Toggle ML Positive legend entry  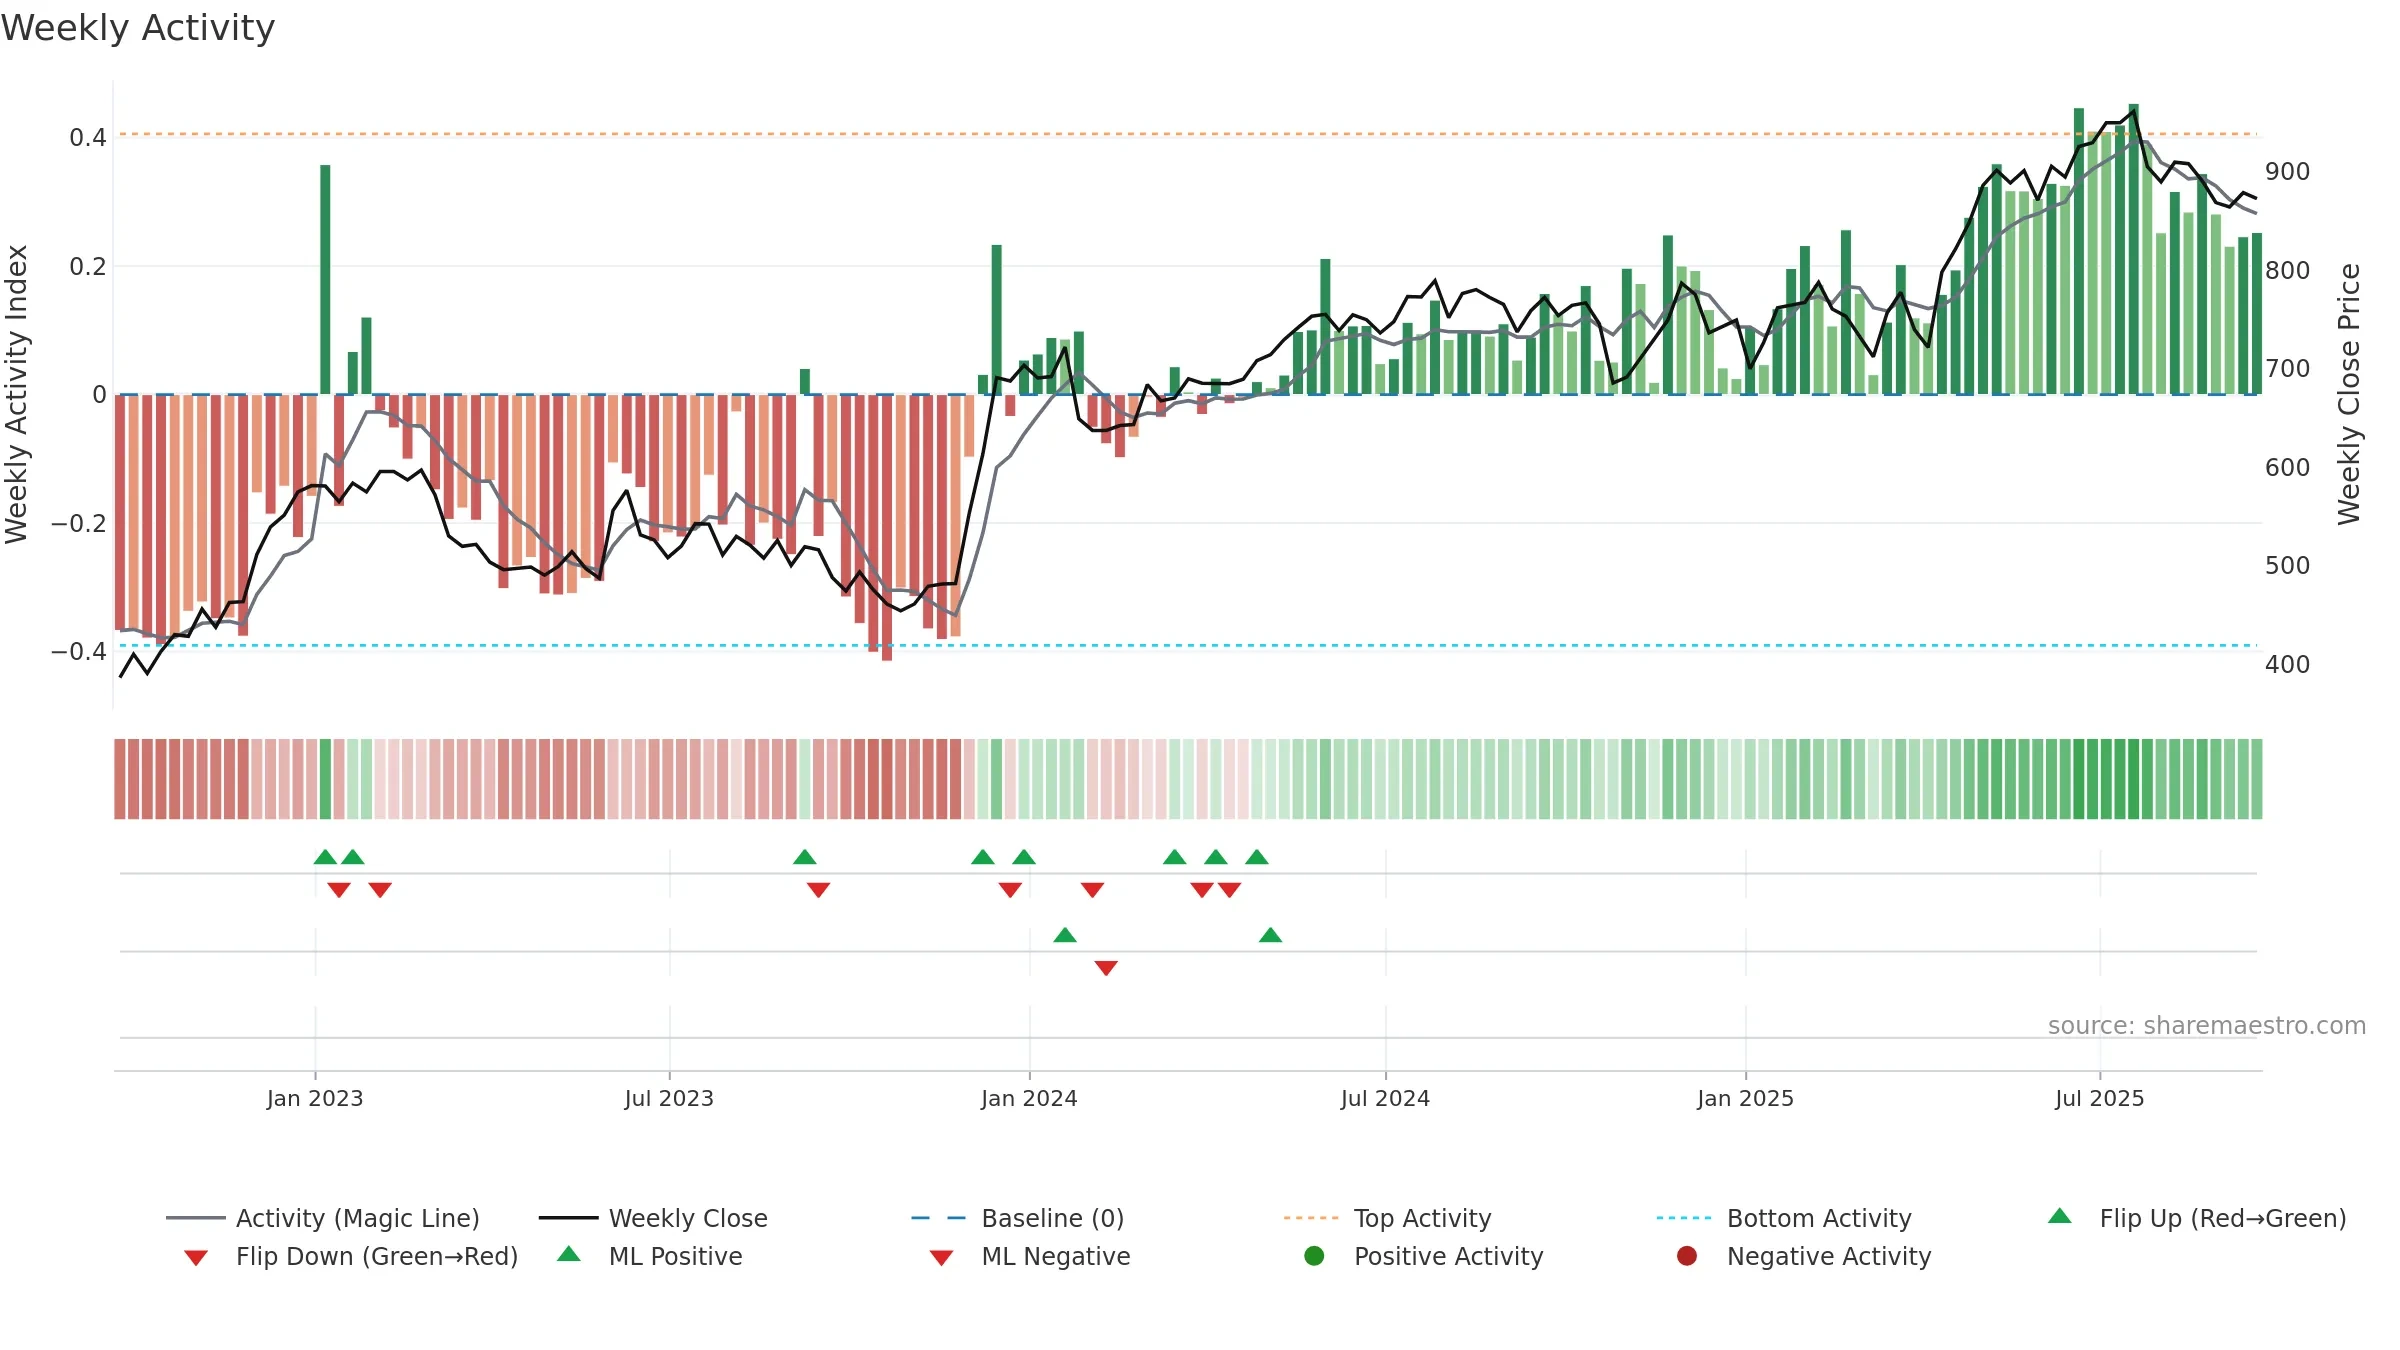point(650,1256)
